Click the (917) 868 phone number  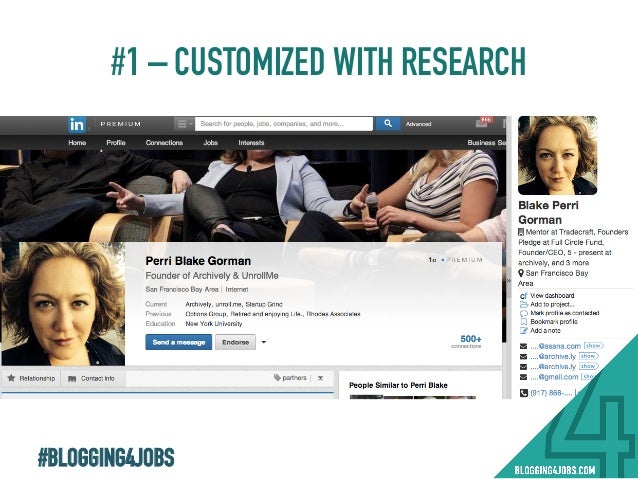(x=551, y=393)
